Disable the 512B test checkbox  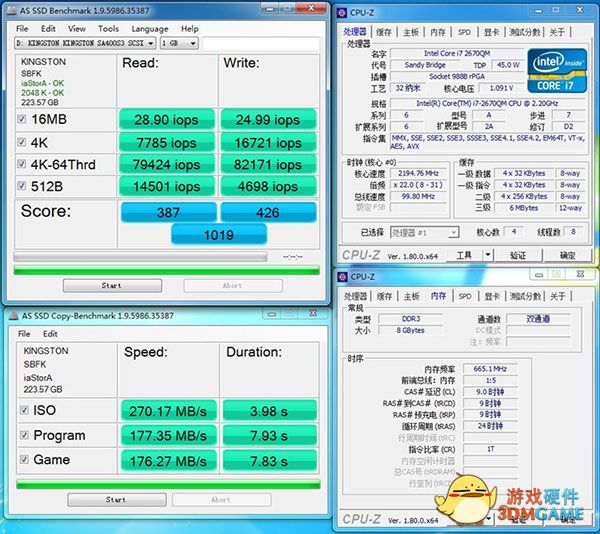(23, 186)
